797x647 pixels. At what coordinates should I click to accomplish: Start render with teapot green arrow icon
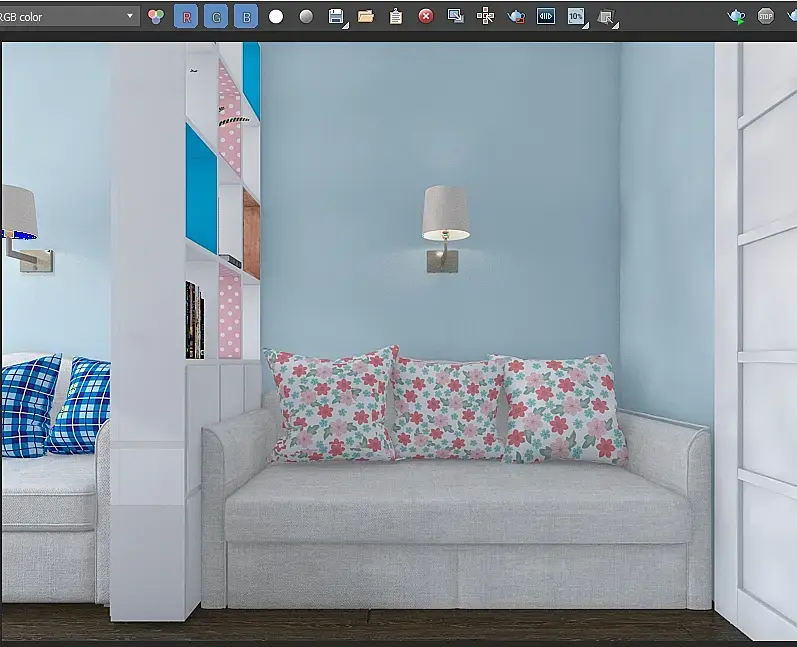tap(735, 17)
